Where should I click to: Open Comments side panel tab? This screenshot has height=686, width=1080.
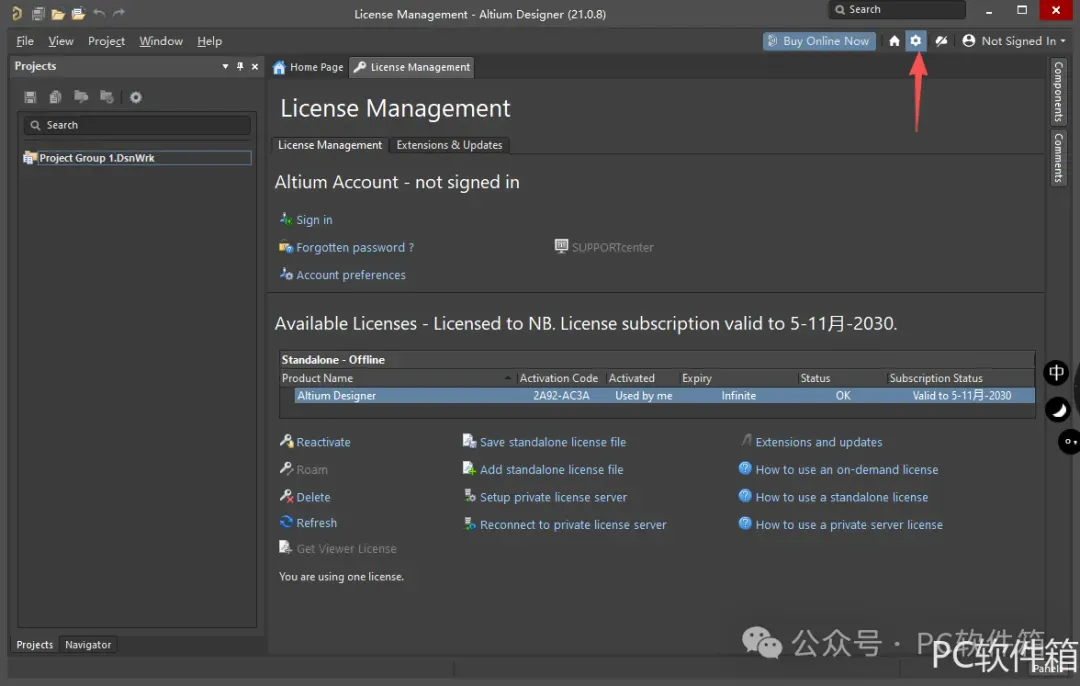(1059, 157)
